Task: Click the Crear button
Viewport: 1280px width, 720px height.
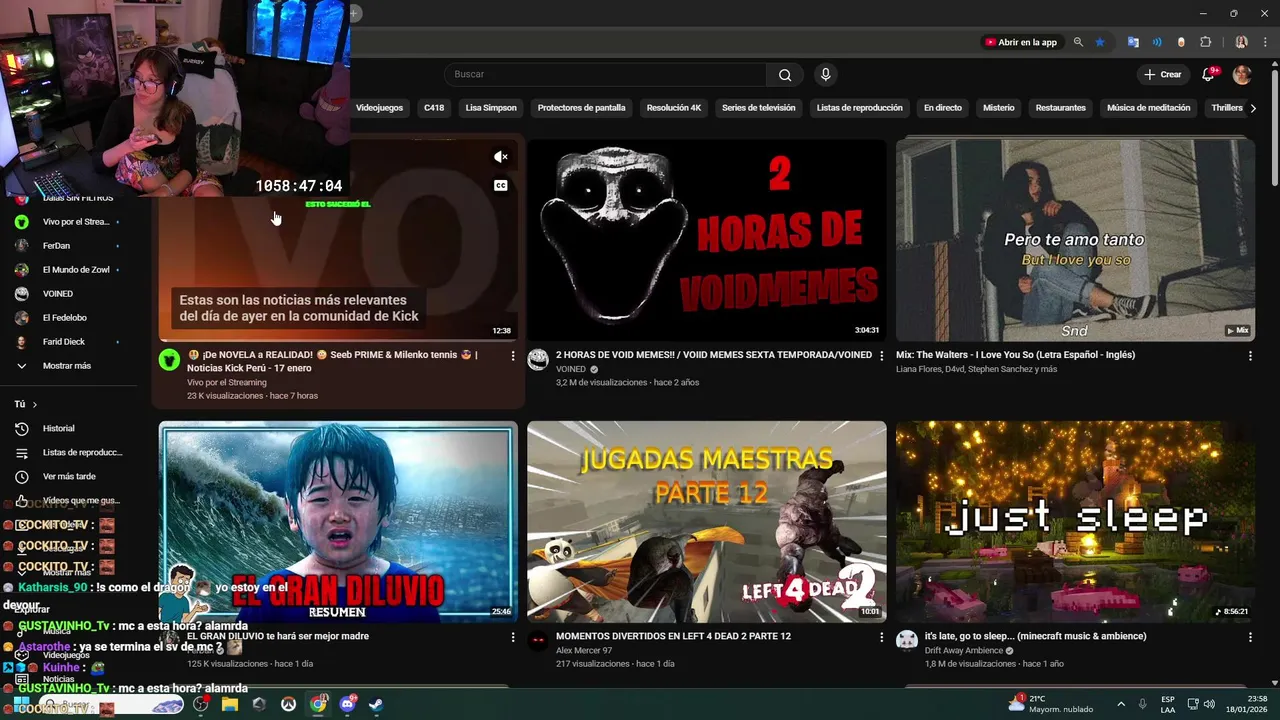Action: (x=1163, y=75)
